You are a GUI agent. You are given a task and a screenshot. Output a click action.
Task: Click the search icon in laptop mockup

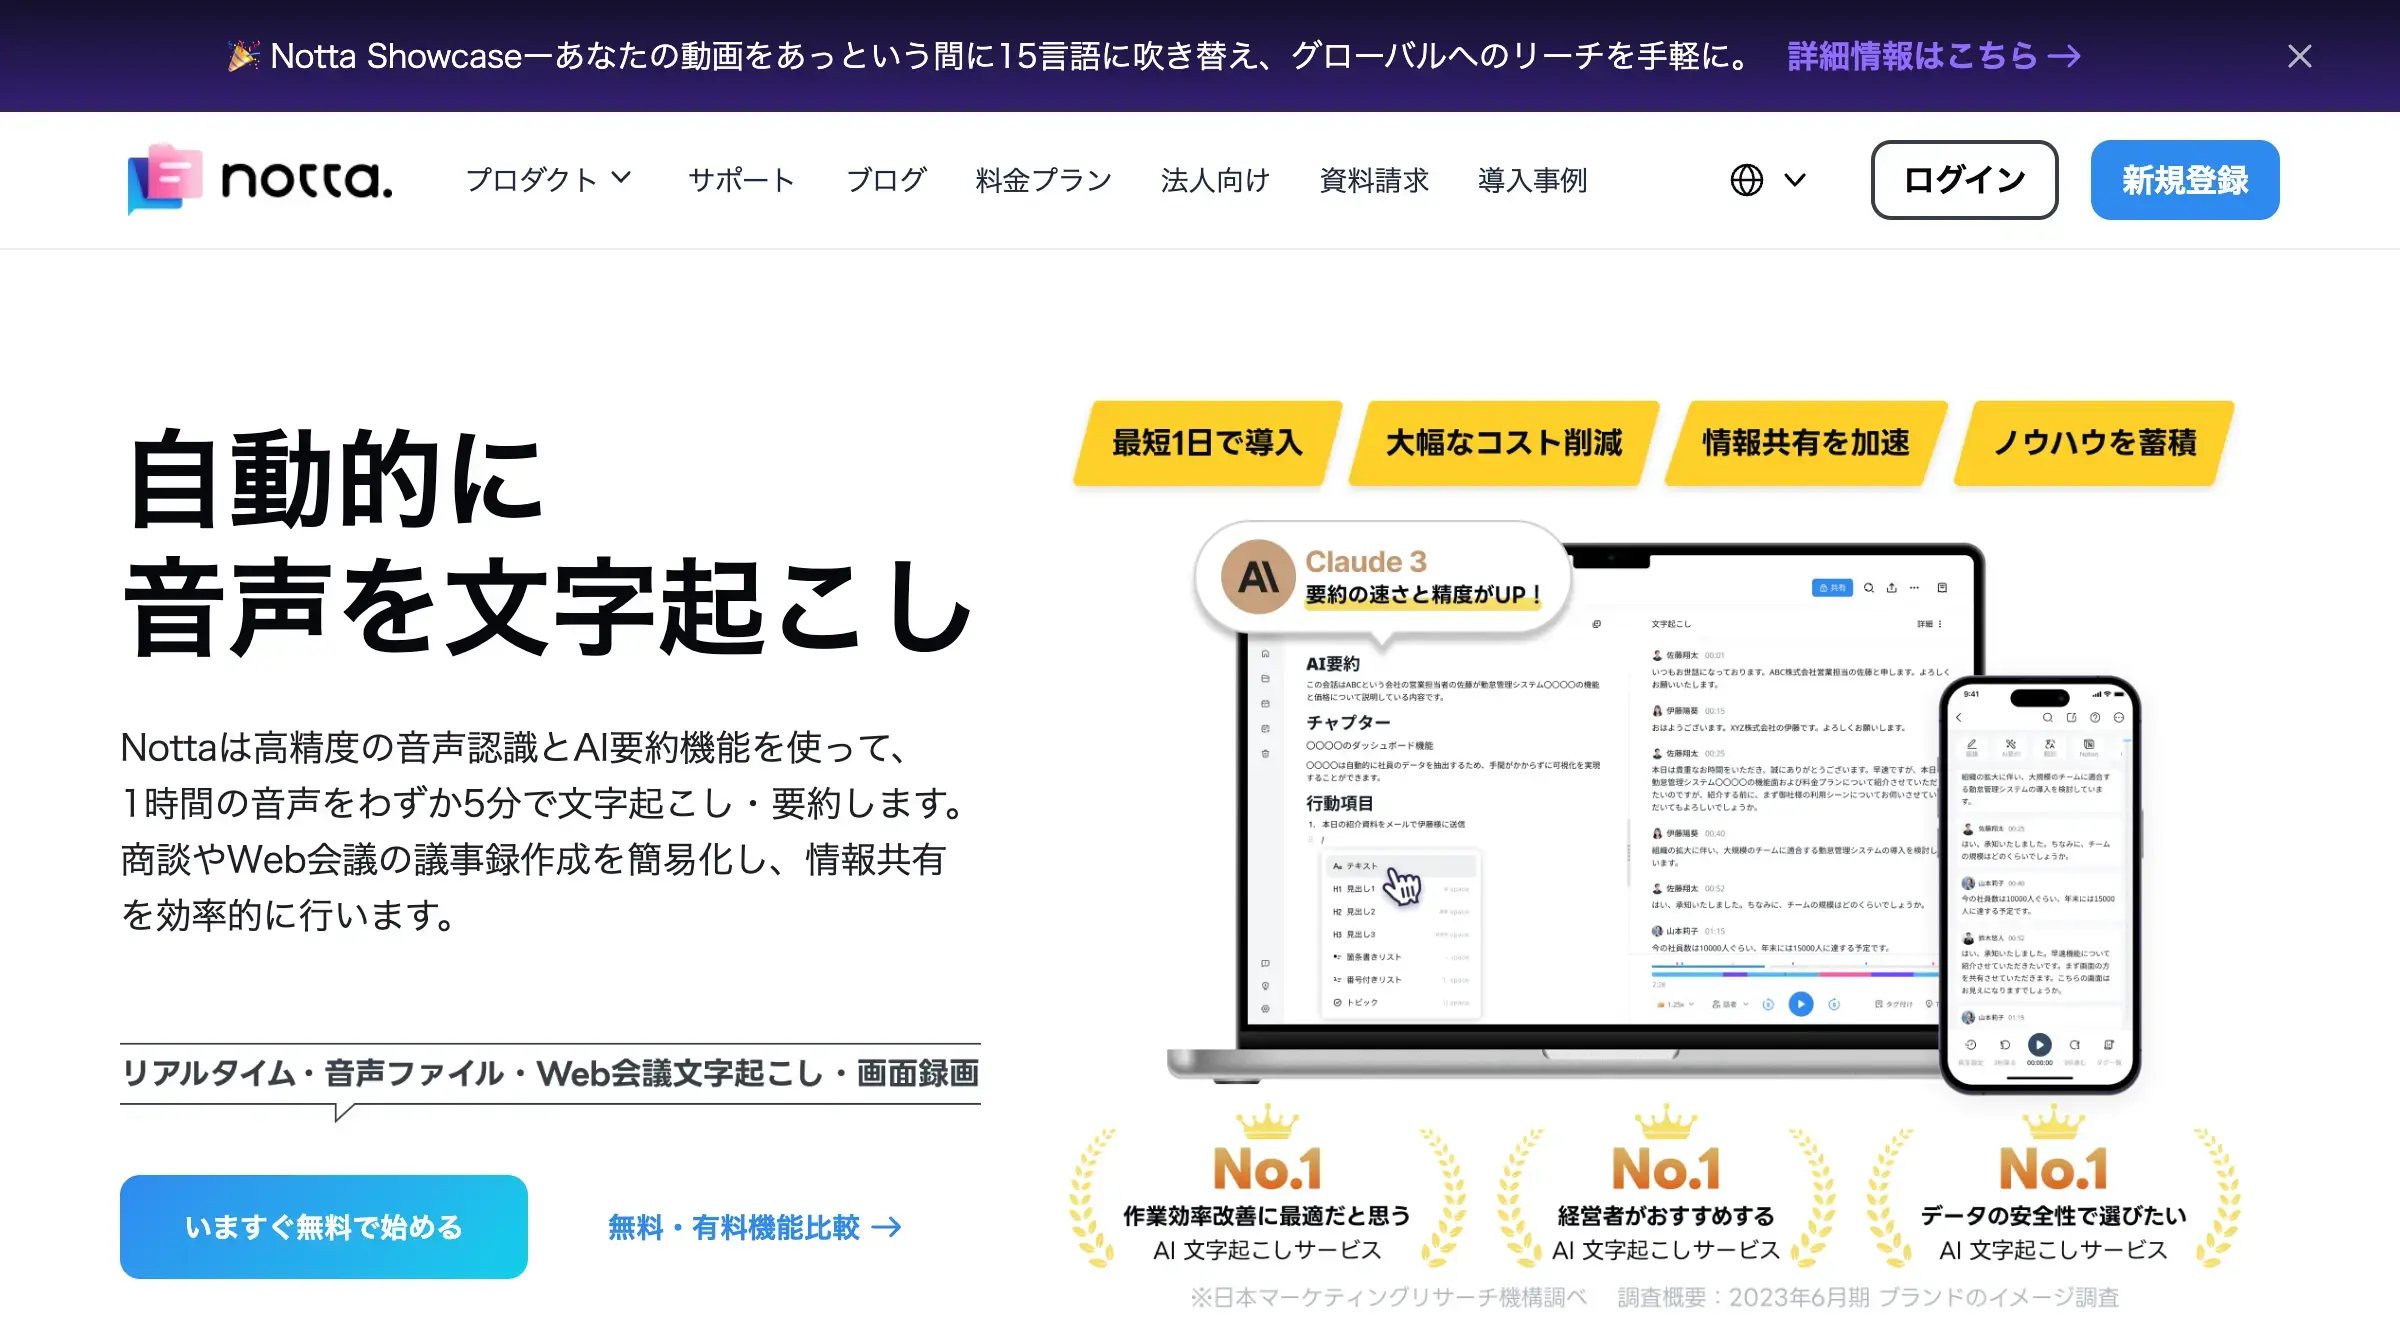(x=1868, y=588)
